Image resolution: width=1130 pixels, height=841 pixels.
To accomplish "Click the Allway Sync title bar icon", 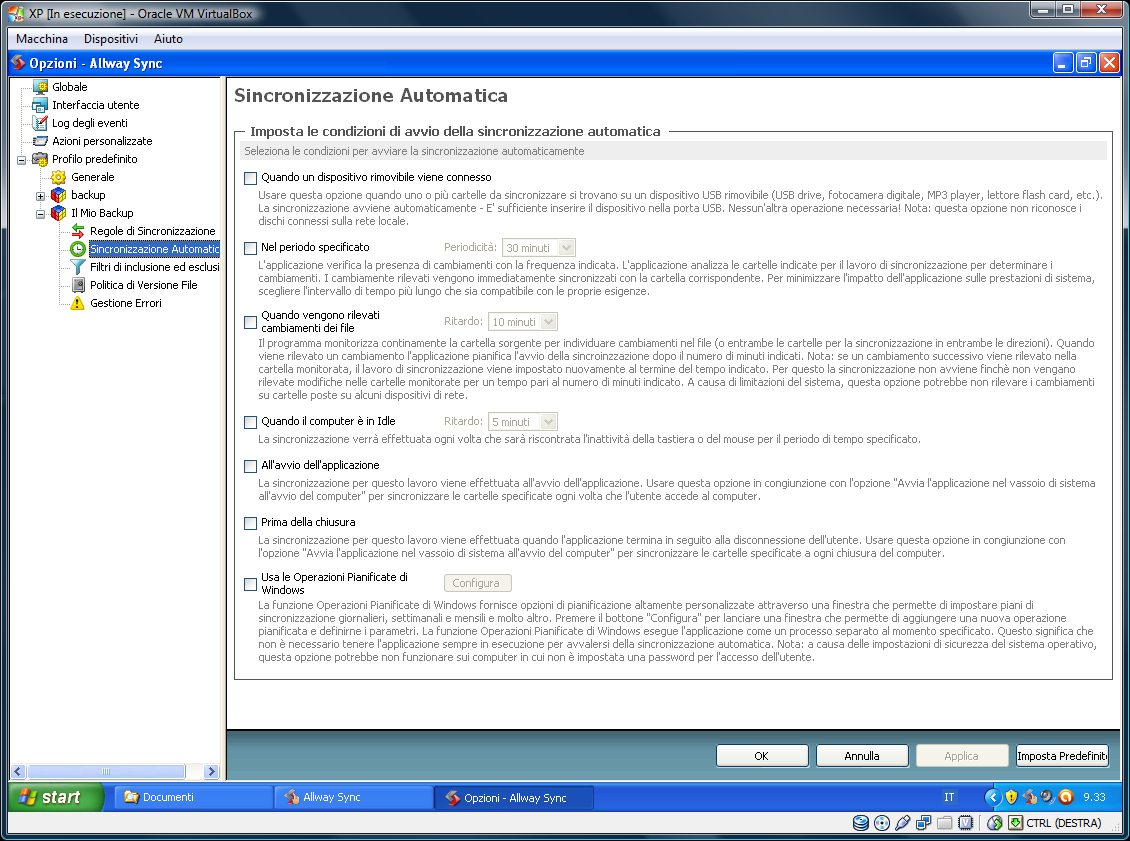I will click(x=19, y=63).
